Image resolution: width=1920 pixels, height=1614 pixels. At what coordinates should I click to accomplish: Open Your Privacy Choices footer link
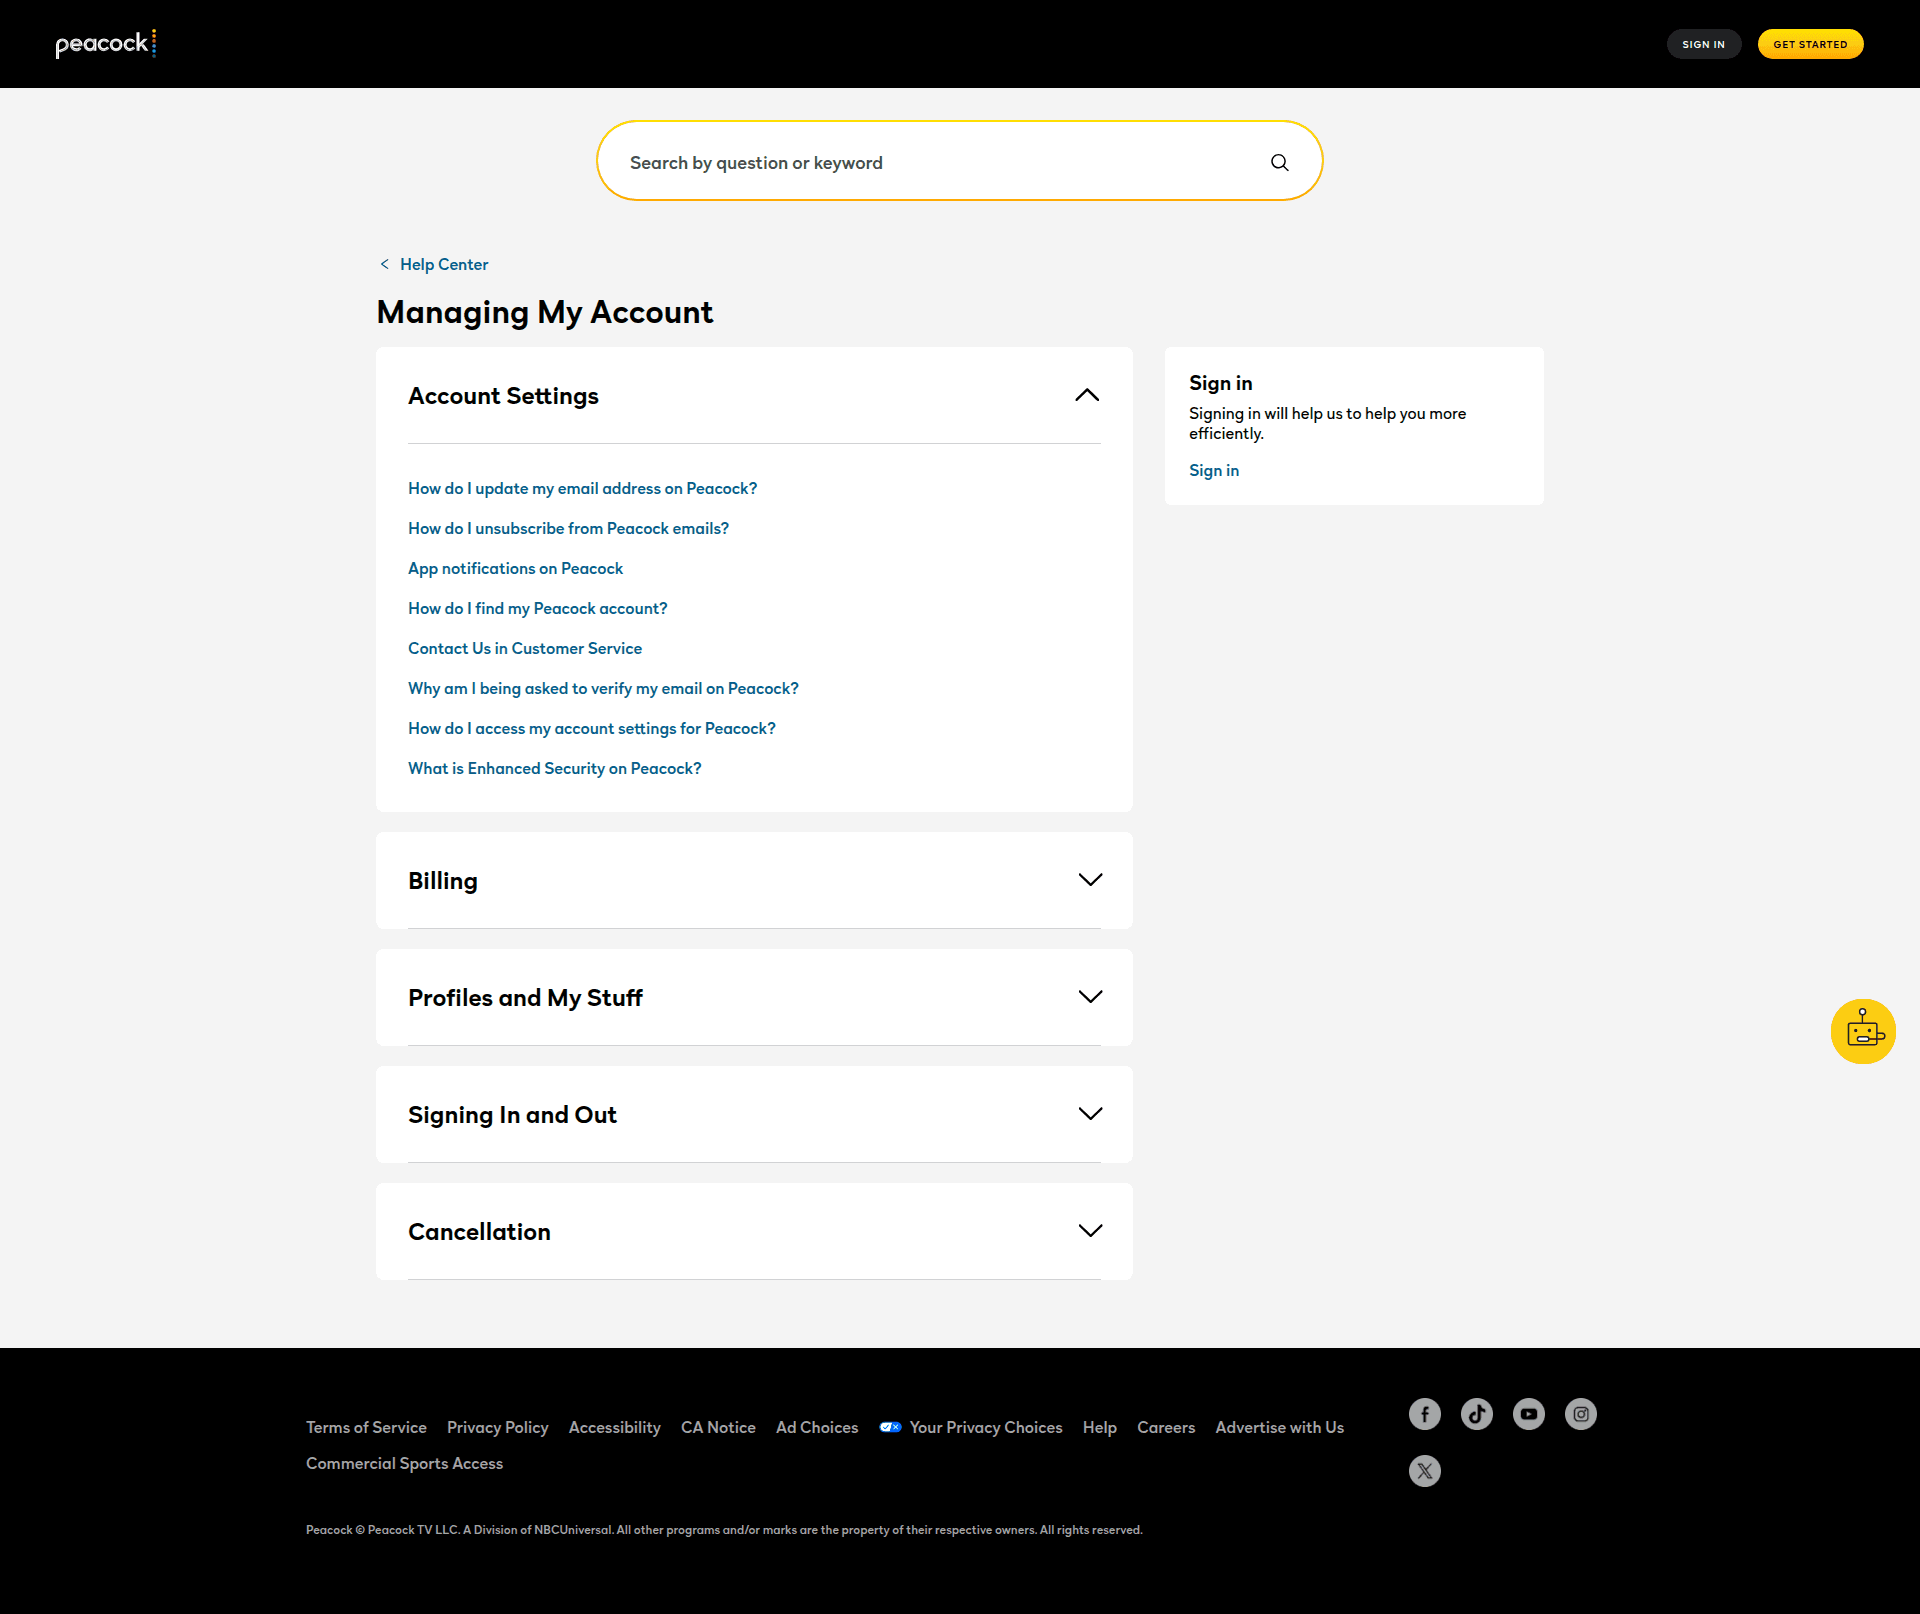tap(986, 1427)
